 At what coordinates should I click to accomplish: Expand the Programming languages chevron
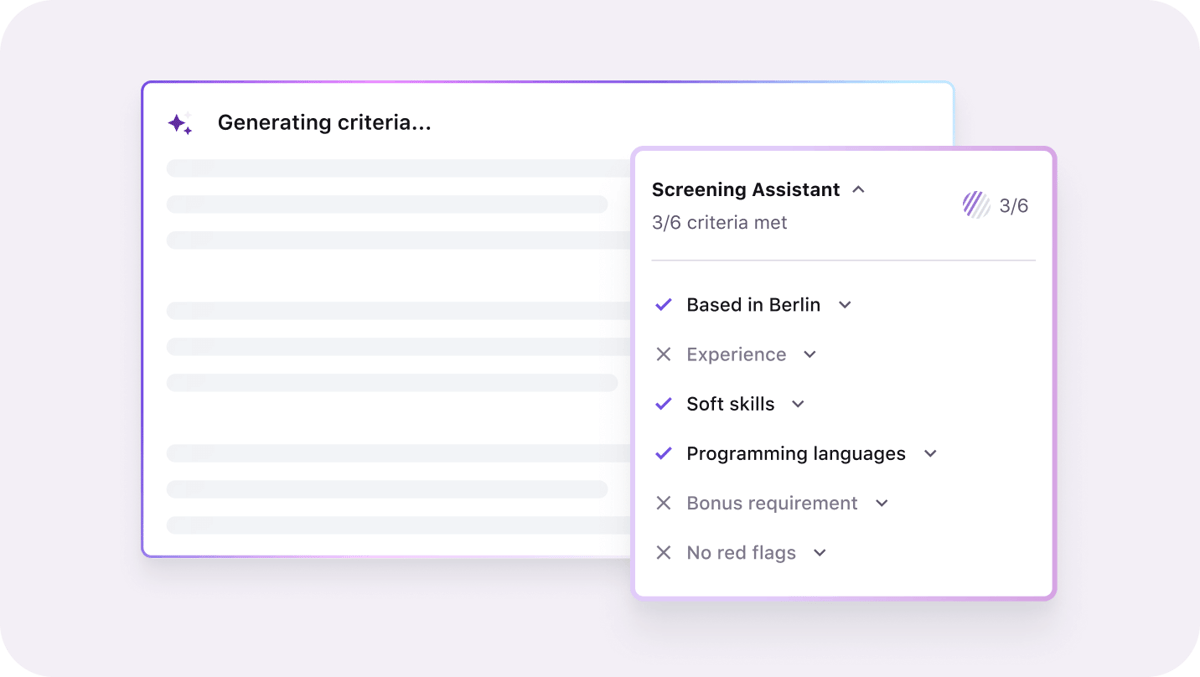pos(930,454)
